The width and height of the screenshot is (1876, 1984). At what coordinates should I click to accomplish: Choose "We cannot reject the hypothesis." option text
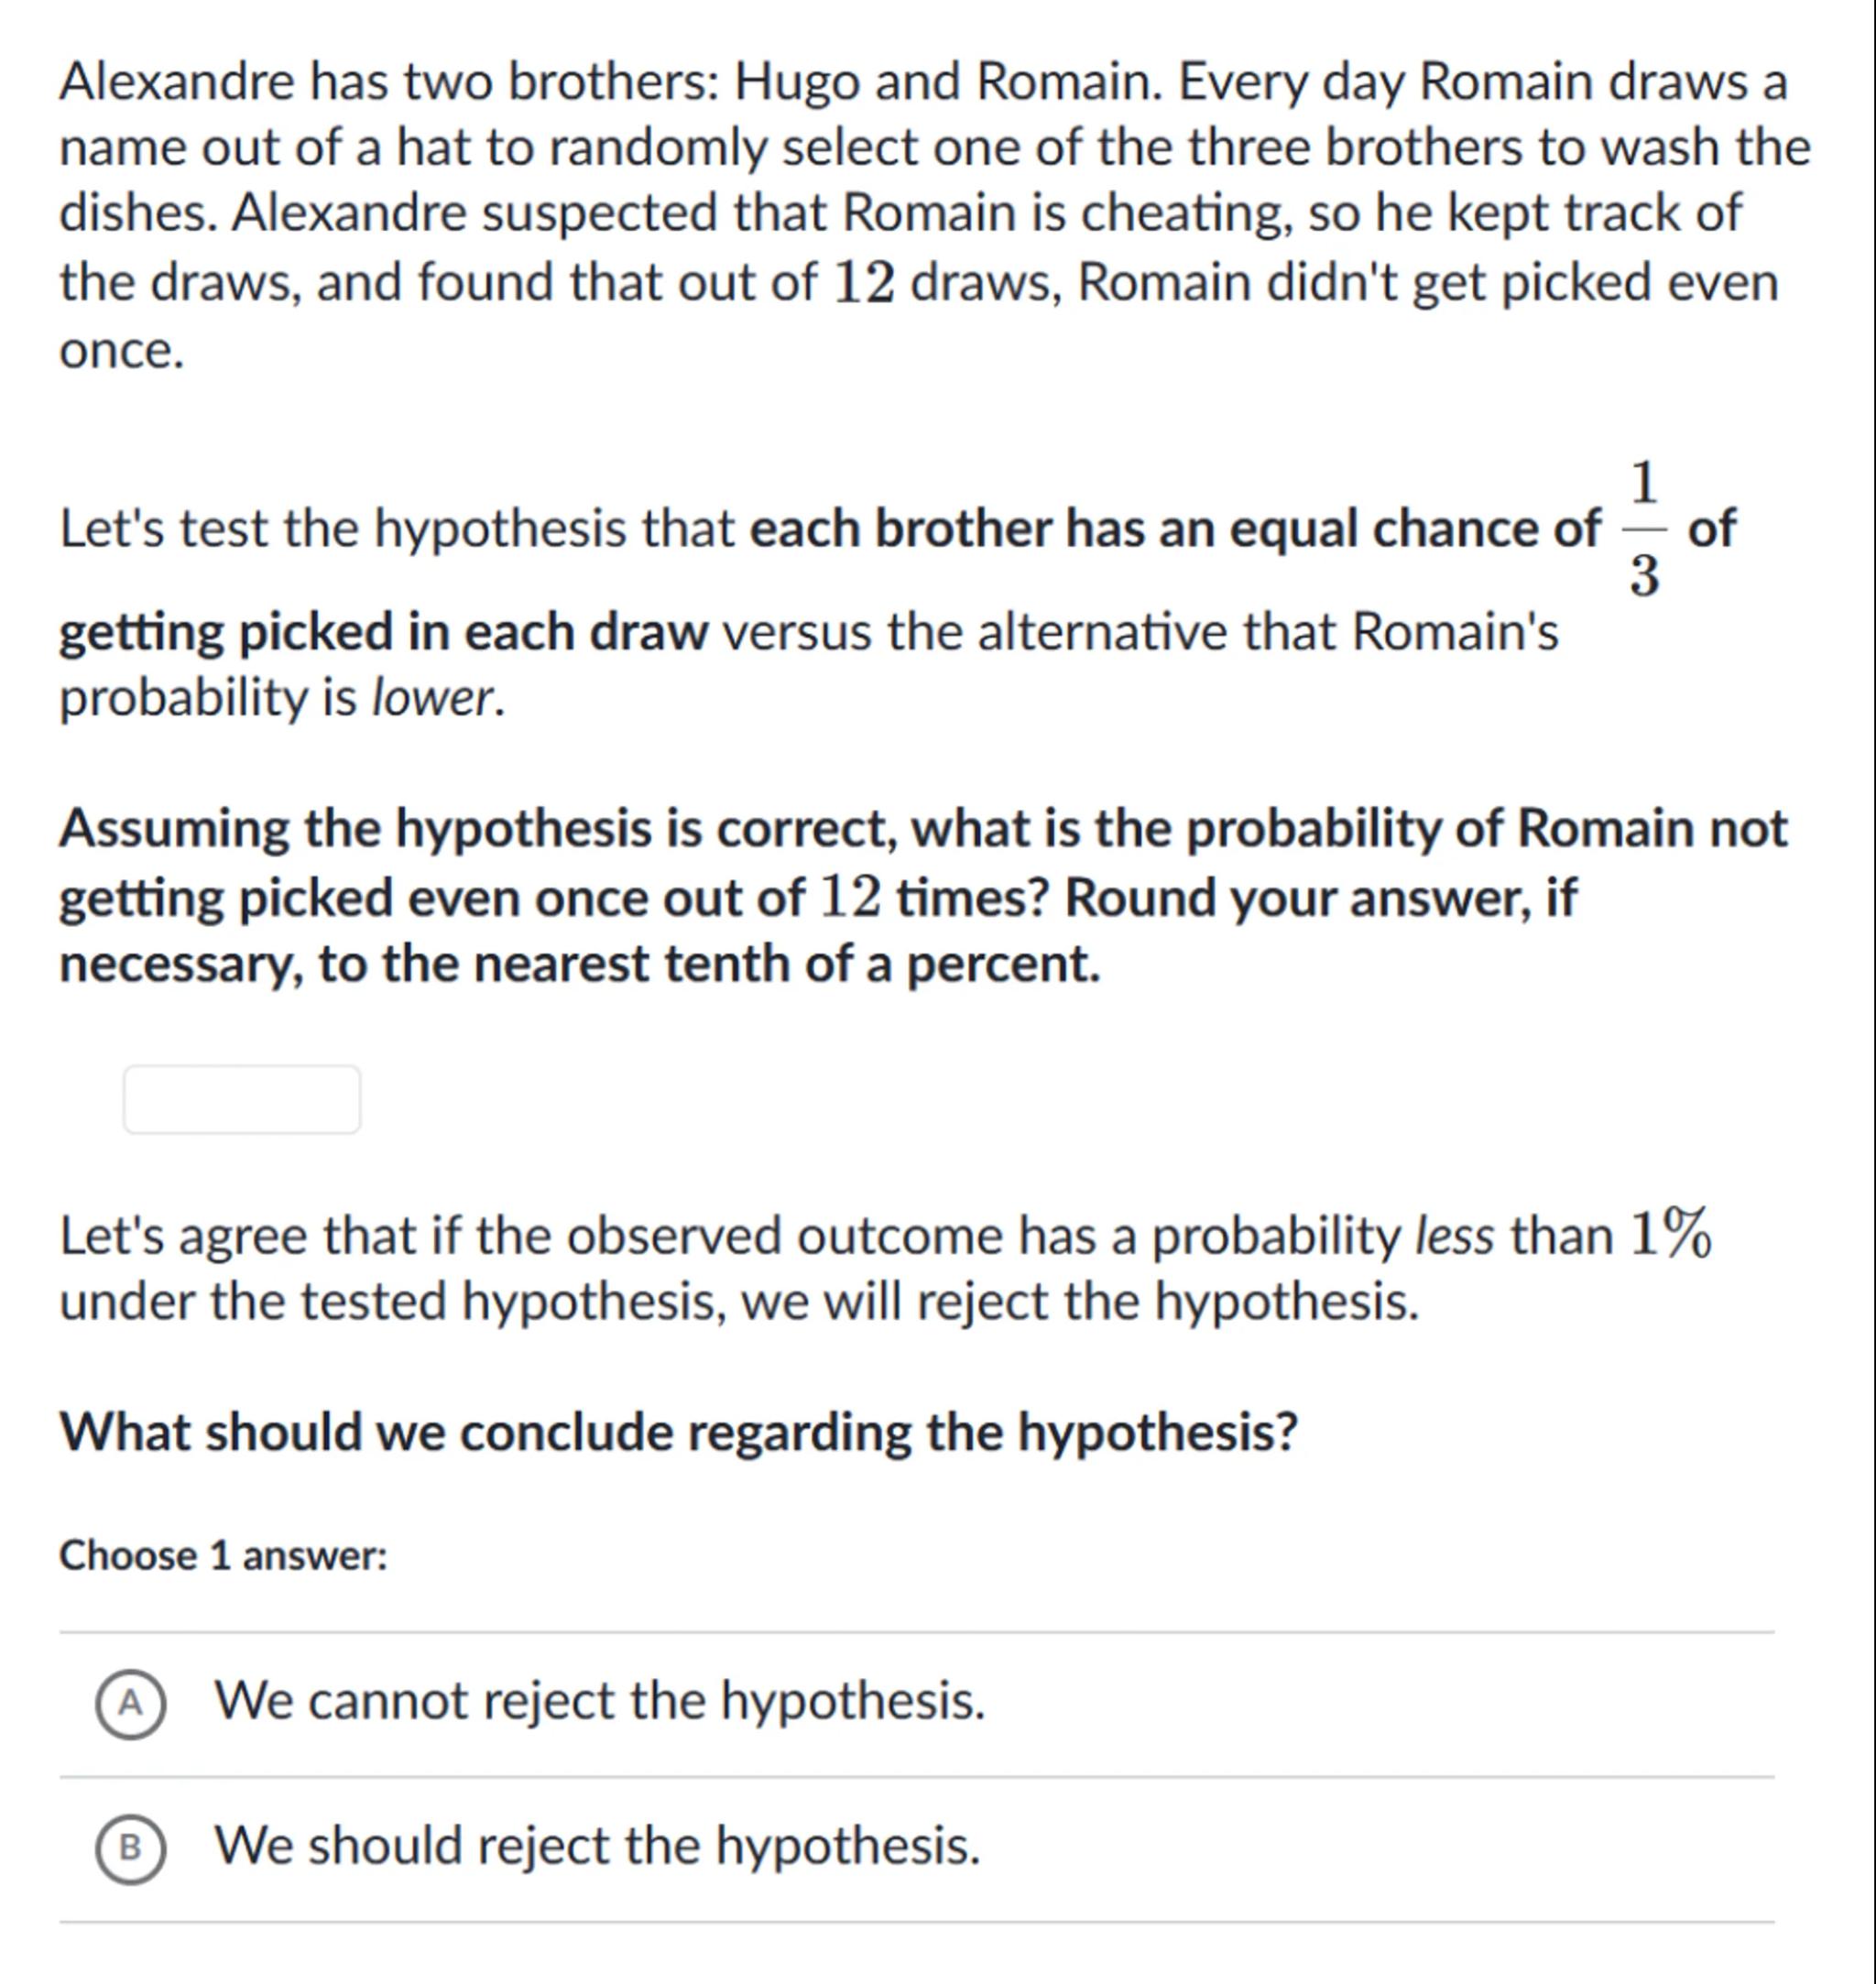[x=600, y=1701]
